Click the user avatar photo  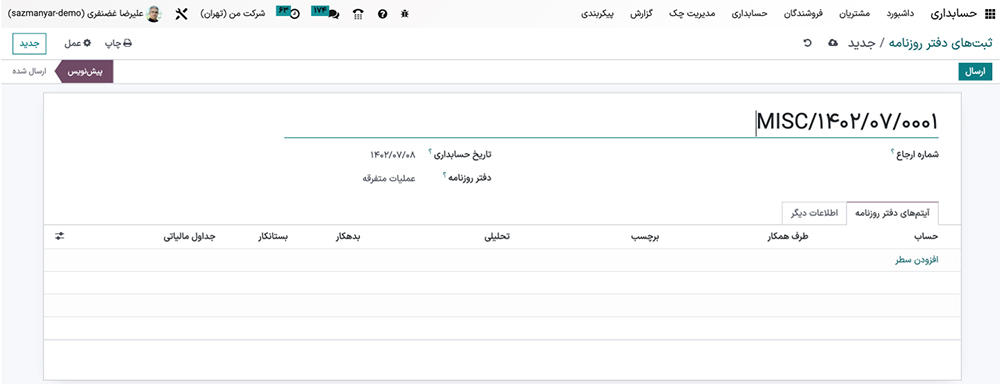(154, 13)
